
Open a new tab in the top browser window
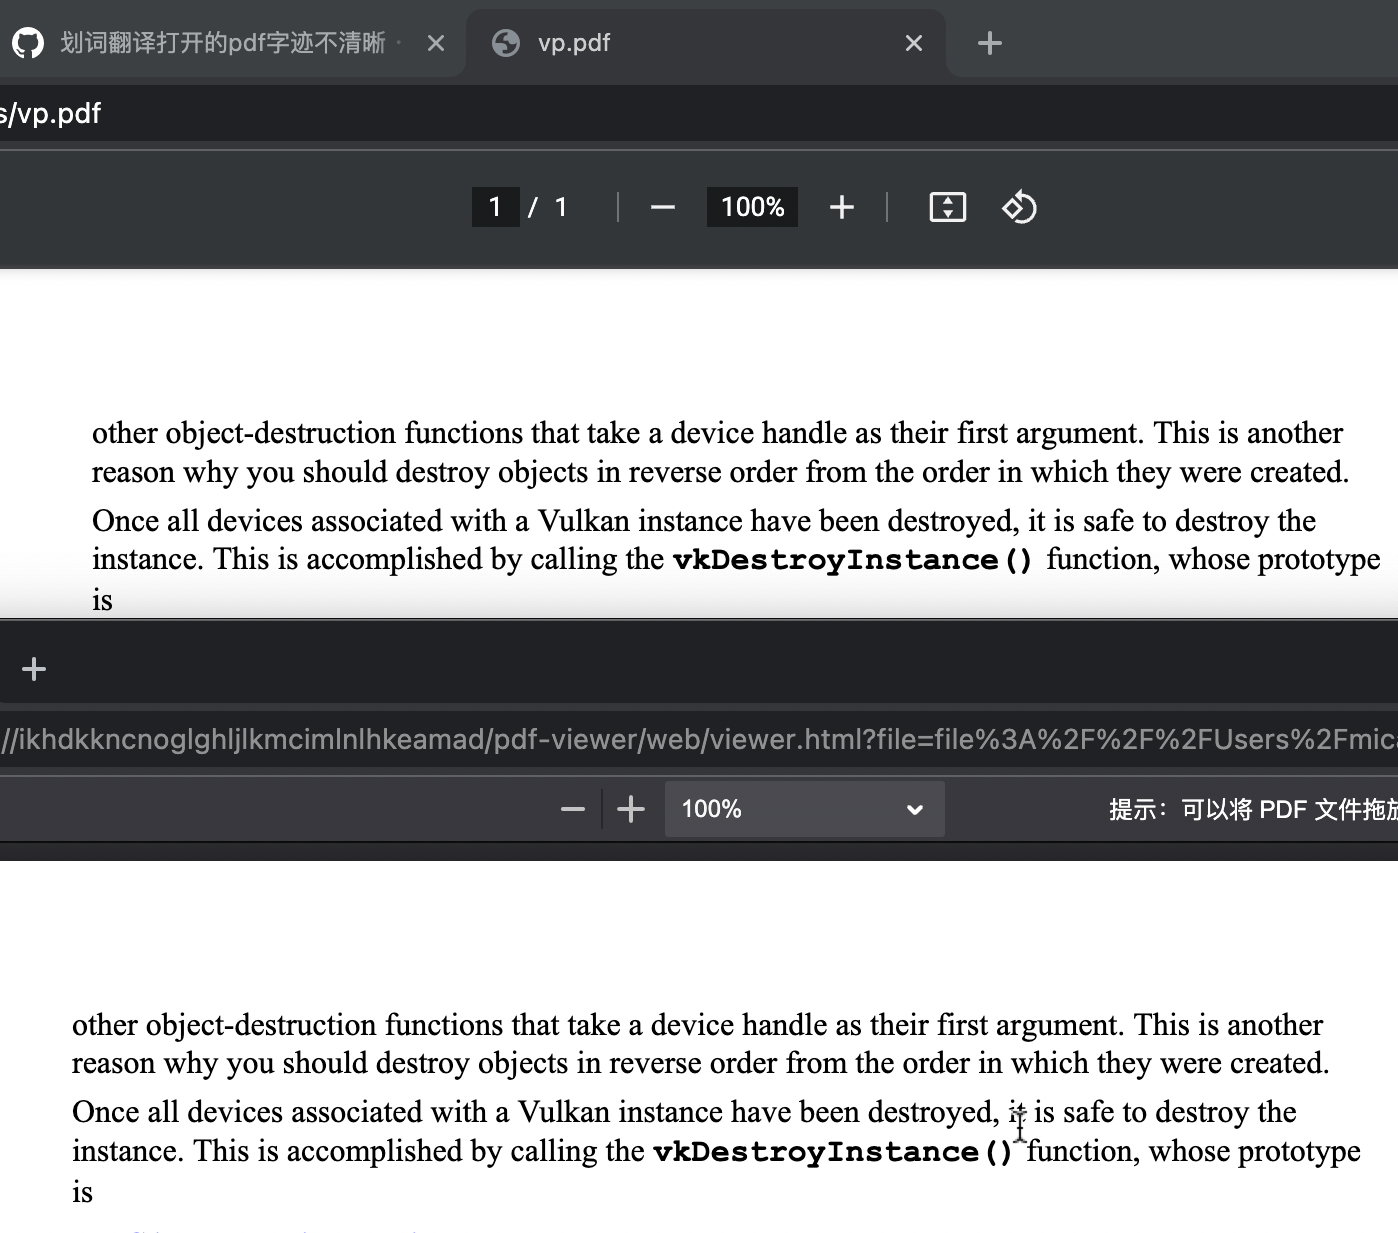[990, 43]
